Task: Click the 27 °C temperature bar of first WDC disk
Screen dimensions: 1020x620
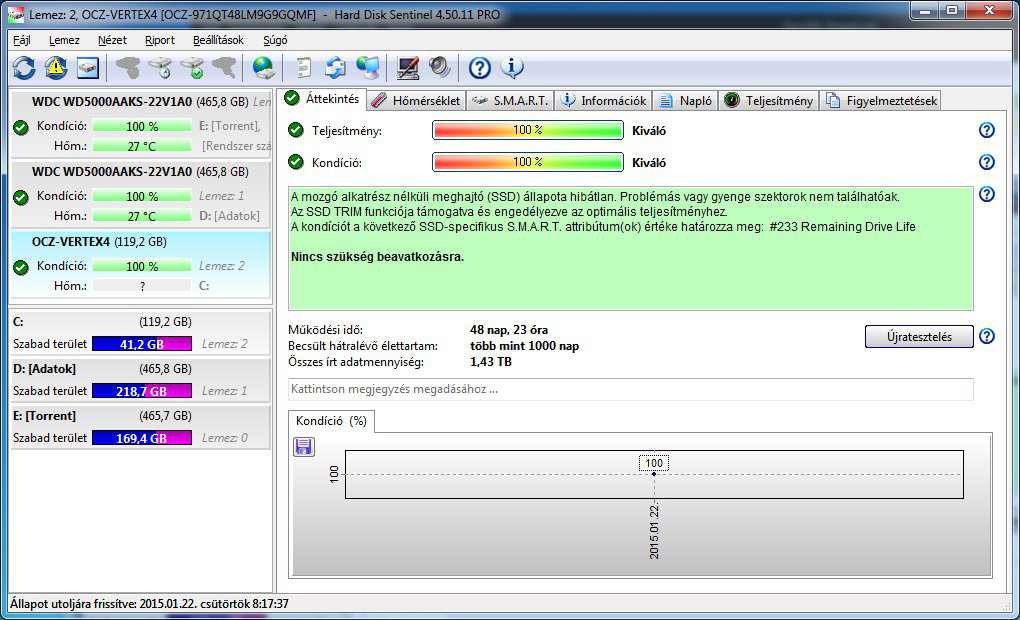Action: [x=142, y=146]
